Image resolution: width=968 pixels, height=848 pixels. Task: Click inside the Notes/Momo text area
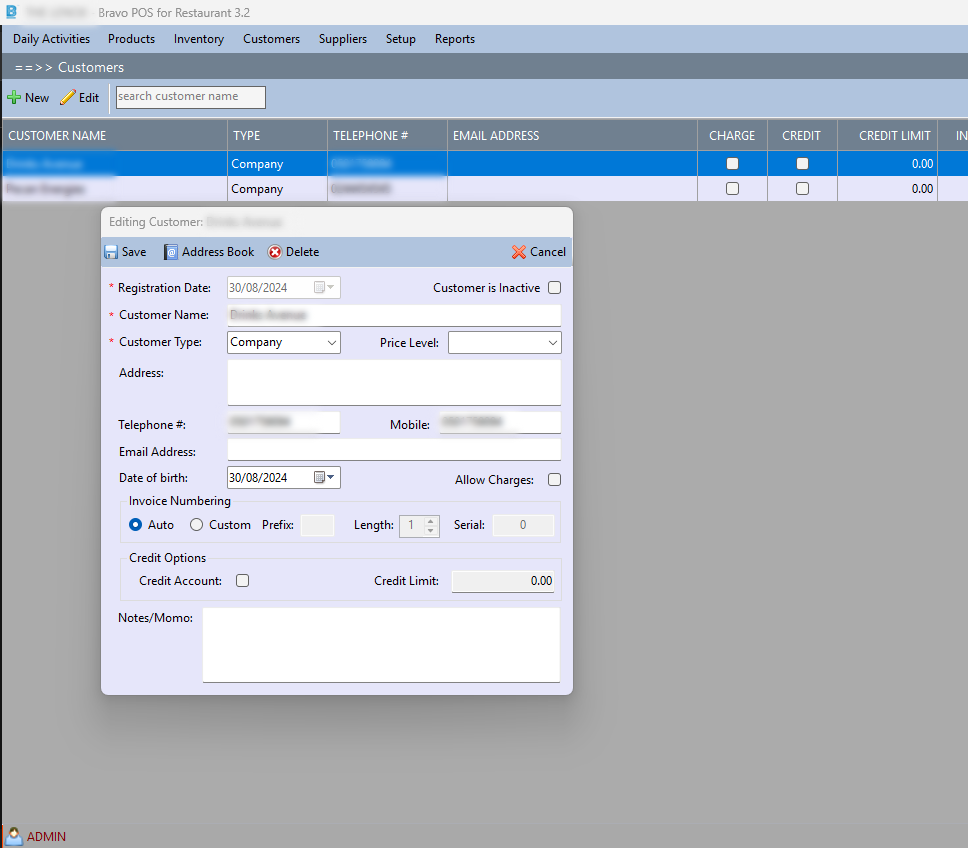tap(381, 645)
